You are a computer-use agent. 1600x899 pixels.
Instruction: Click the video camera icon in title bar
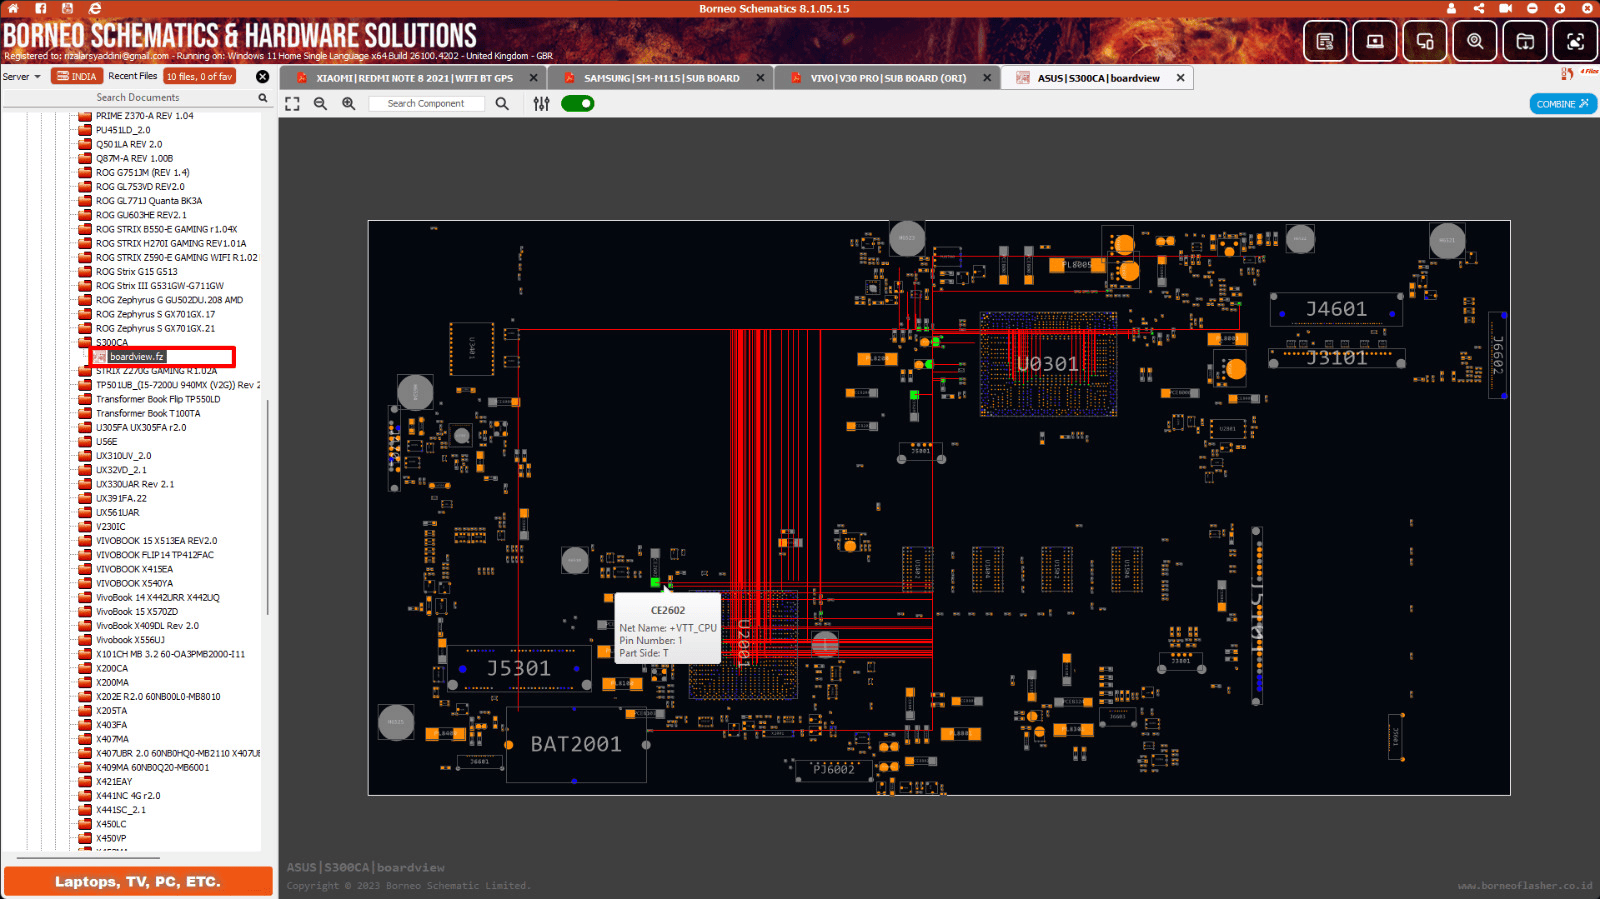point(1505,8)
